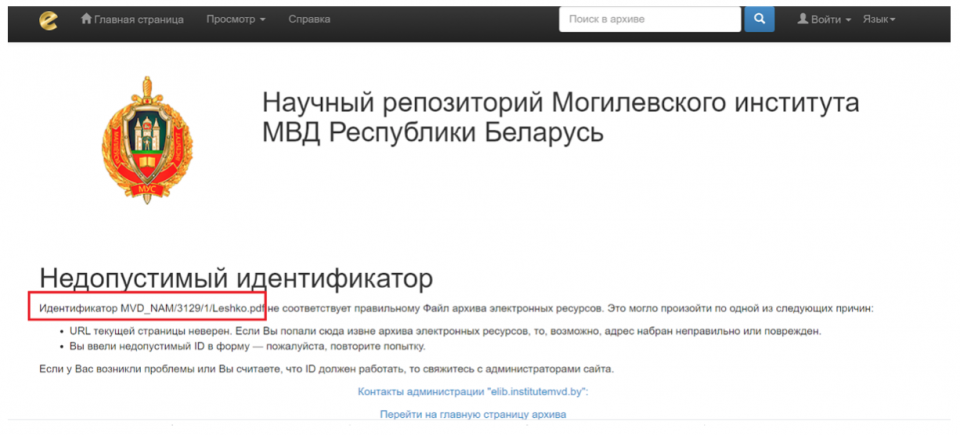Select the repository title heading text
The height and width of the screenshot is (435, 960).
click(x=560, y=118)
